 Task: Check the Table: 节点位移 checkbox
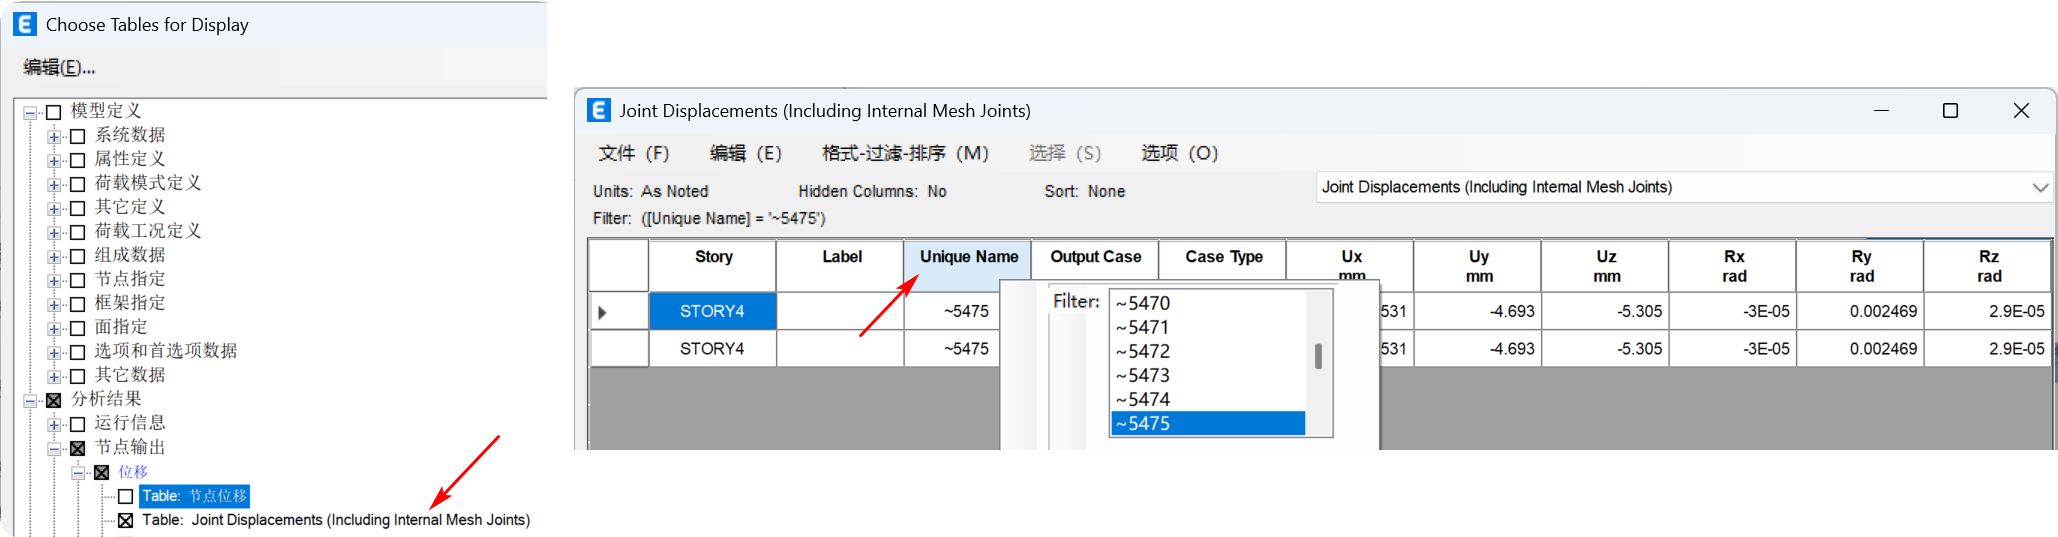(x=126, y=496)
